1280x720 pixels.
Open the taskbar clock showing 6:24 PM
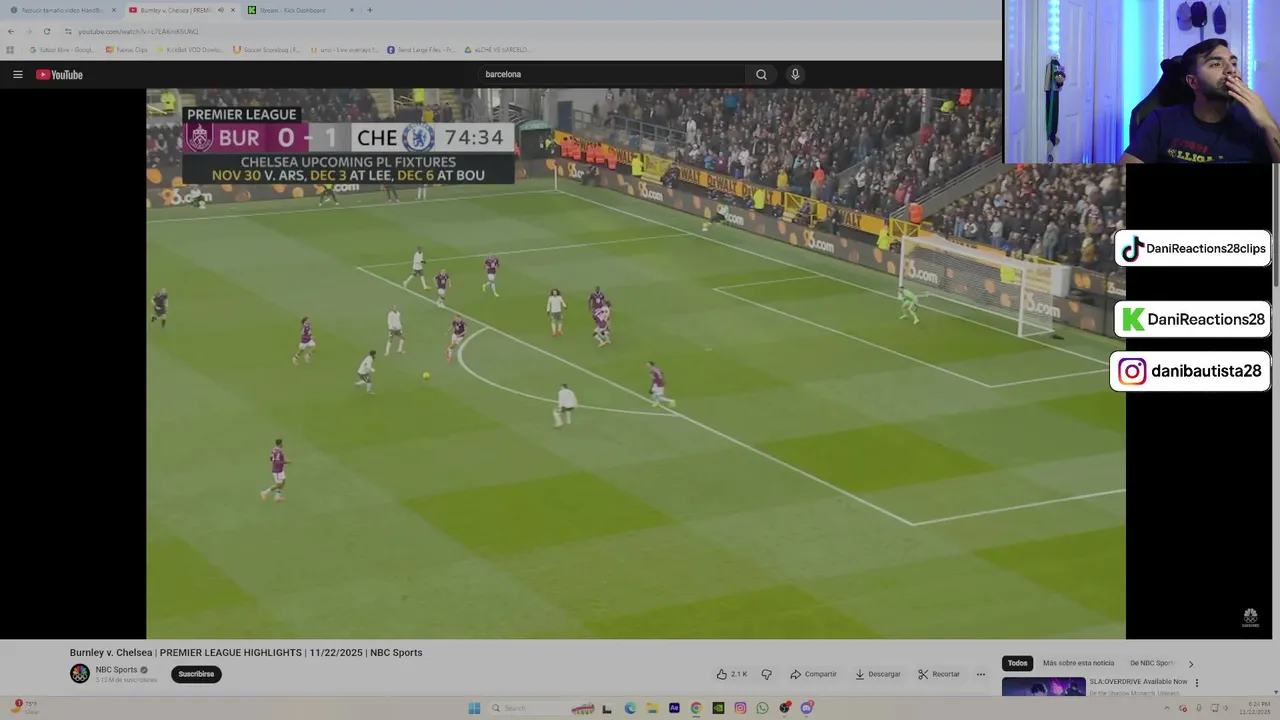point(1254,708)
